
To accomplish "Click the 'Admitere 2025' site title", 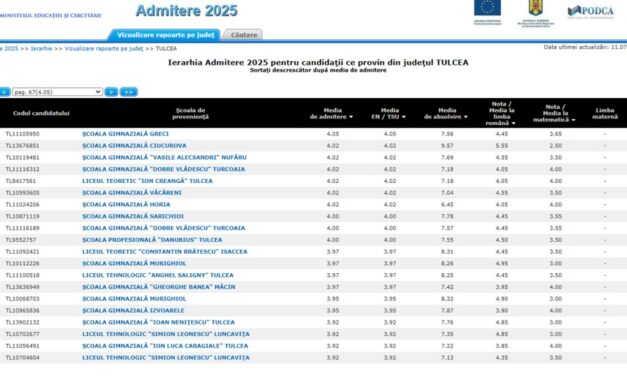I will point(186,11).
